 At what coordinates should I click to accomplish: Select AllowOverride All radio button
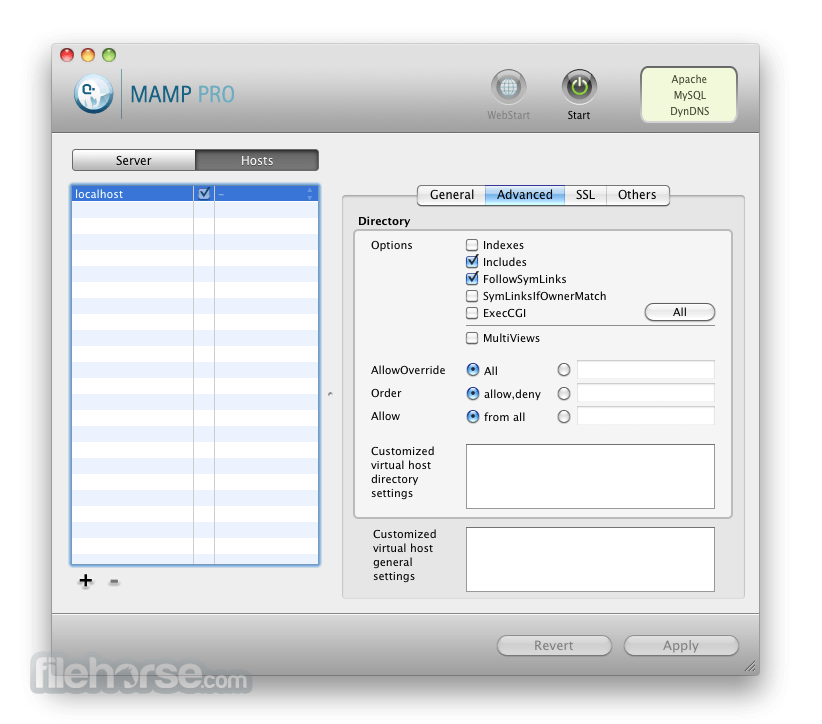pyautogui.click(x=472, y=370)
